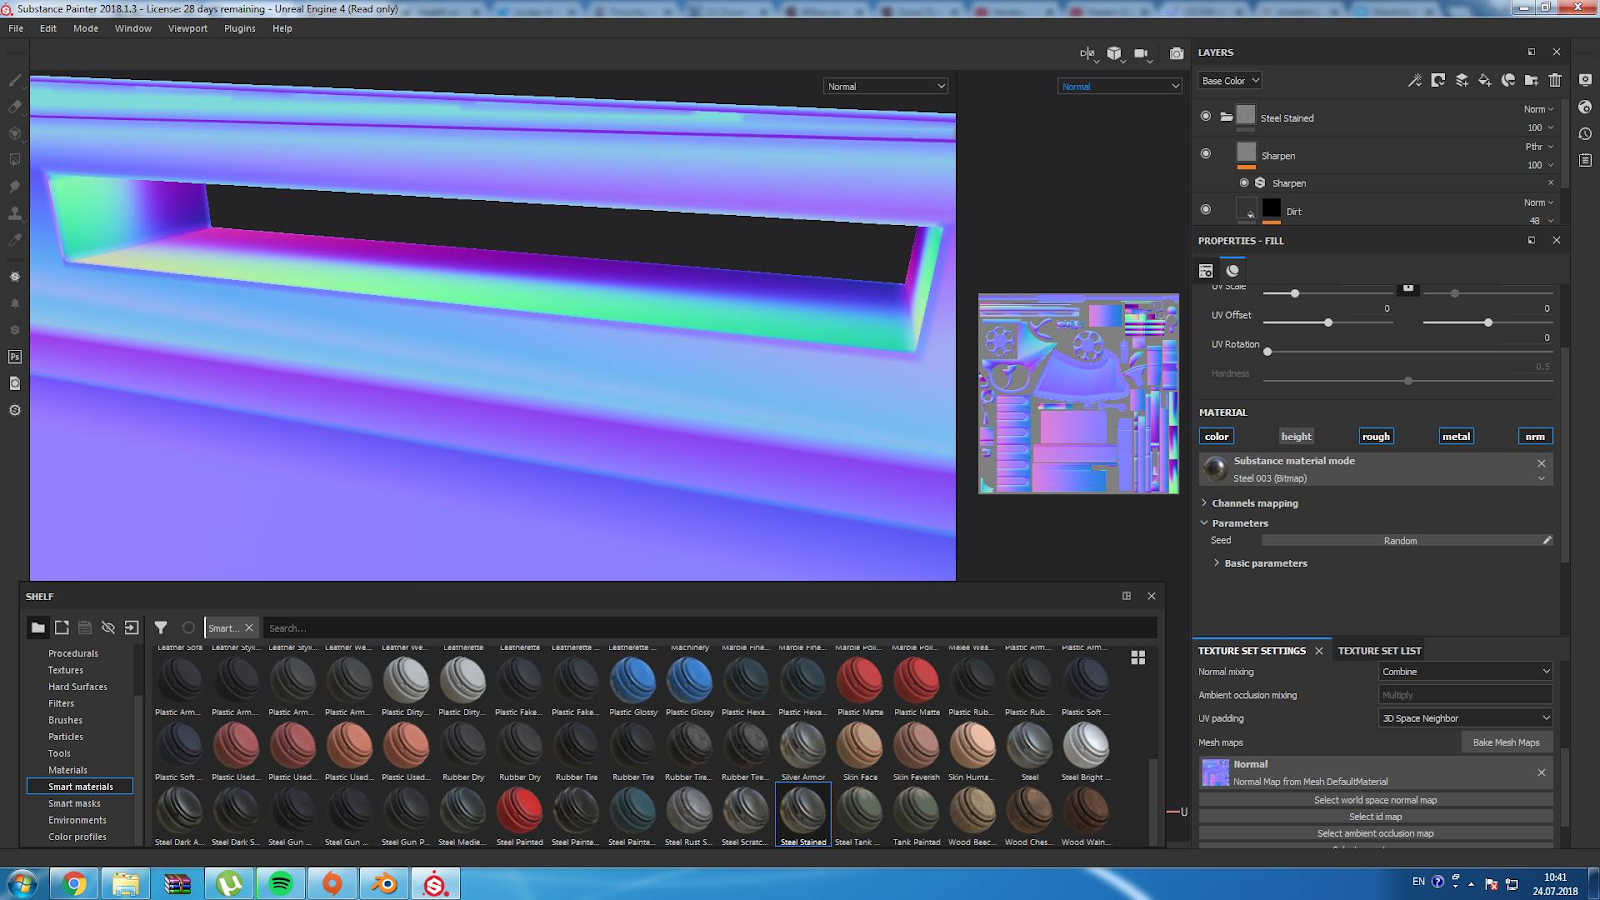Click Select world space normal map
The image size is (1600, 900).
1374,799
